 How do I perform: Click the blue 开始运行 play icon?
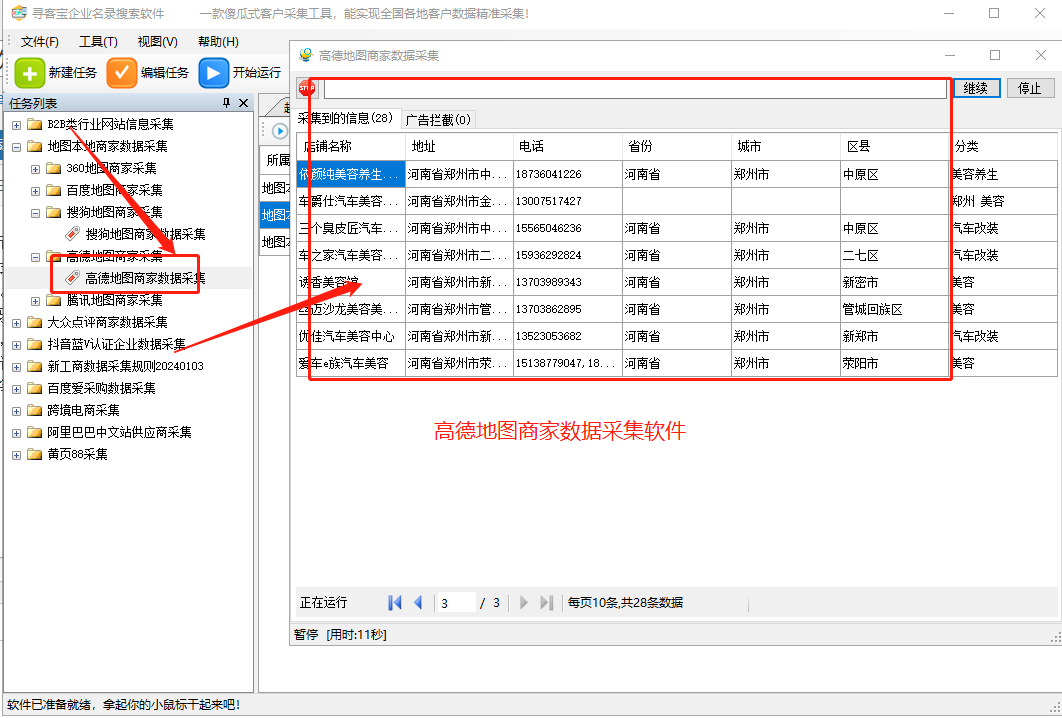click(x=213, y=72)
